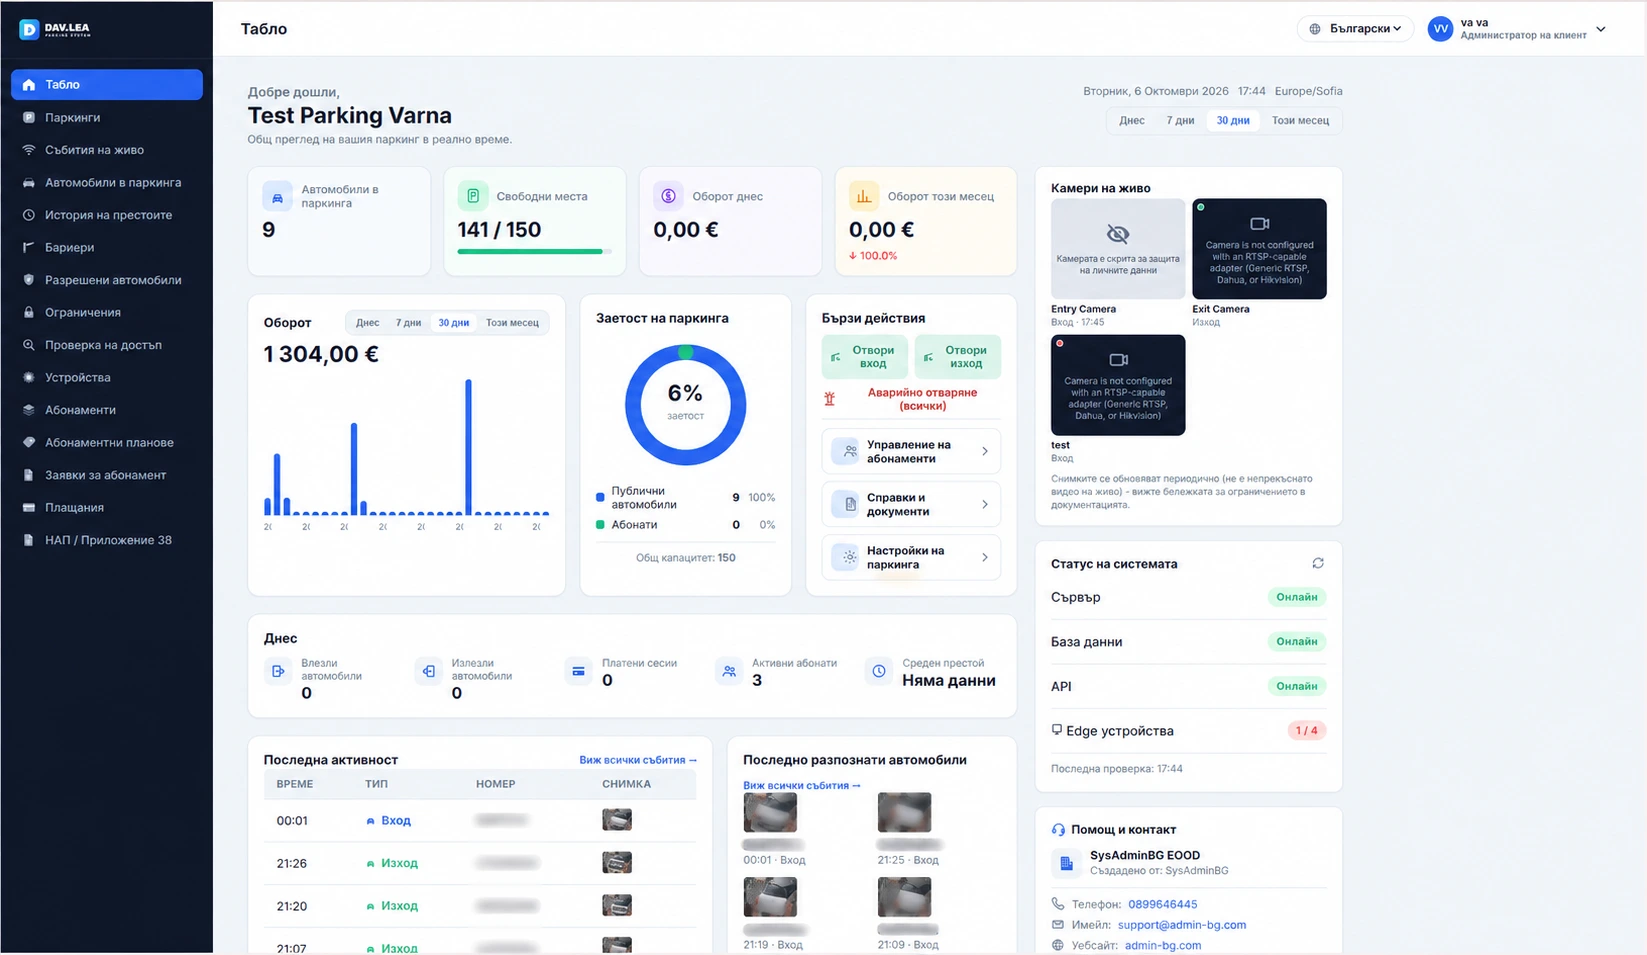Click the Платени сесии card icon
This screenshot has height=955, width=1647.
(x=578, y=671)
